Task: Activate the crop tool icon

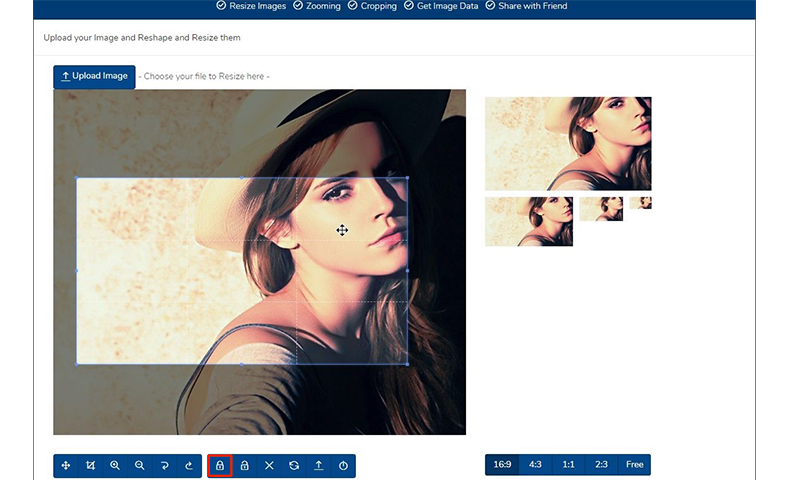Action: tap(91, 465)
